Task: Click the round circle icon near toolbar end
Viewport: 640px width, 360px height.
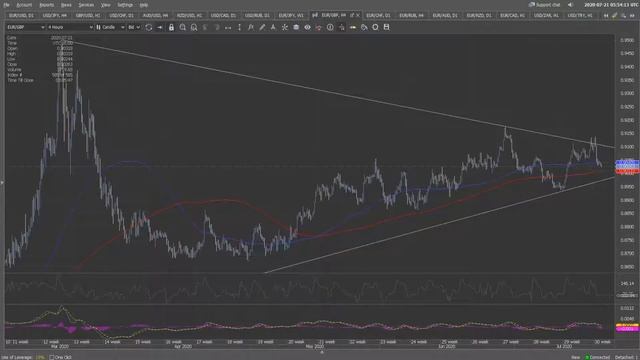Action: coord(375,27)
